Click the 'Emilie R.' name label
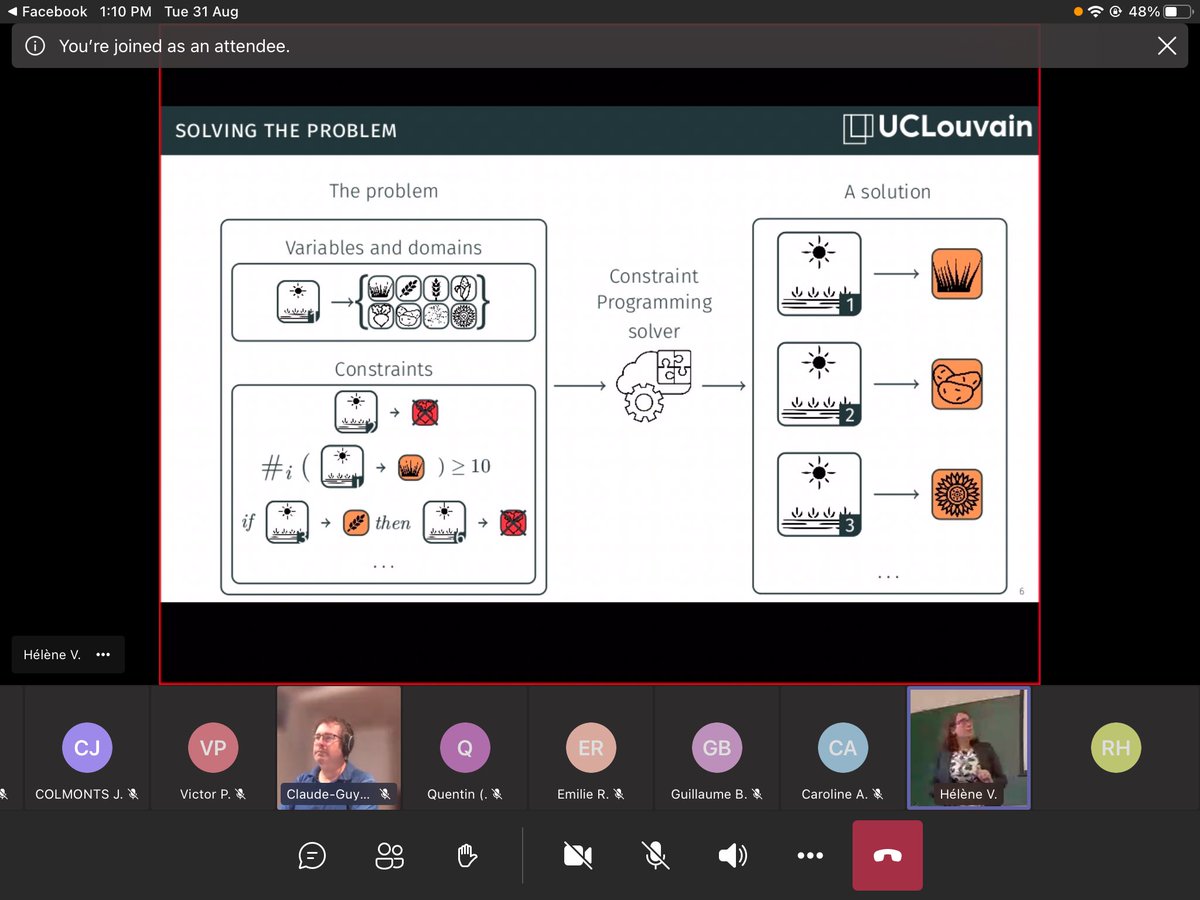This screenshot has height=900, width=1200. pos(582,794)
